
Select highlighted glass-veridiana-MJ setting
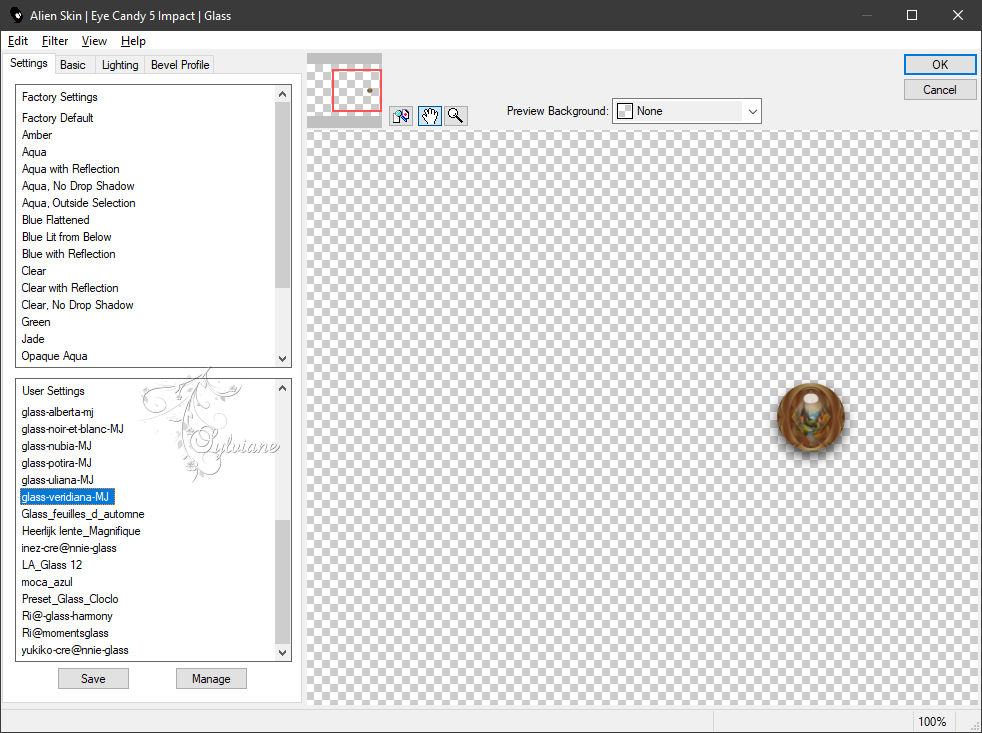point(67,497)
